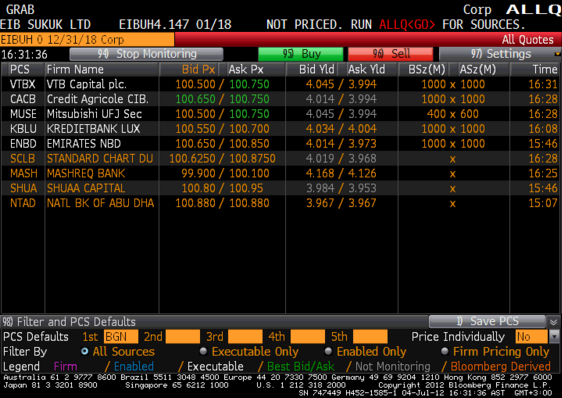Select the MASHREQ BANK firm name

(x=86, y=174)
